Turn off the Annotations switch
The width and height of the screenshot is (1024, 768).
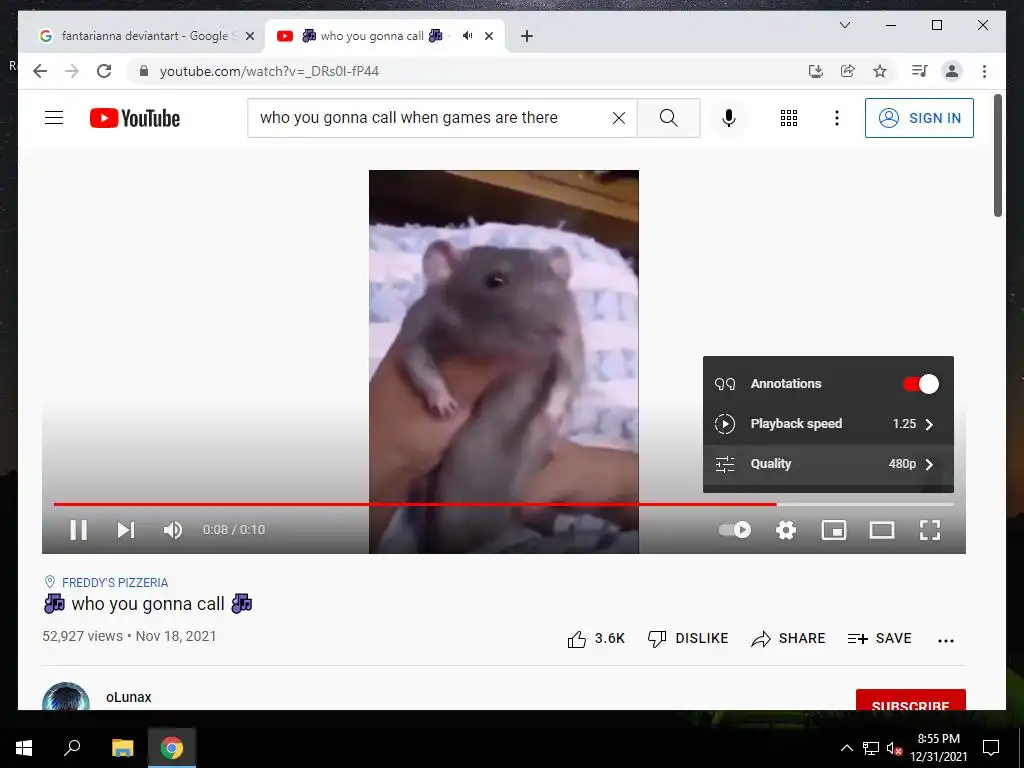coord(921,384)
